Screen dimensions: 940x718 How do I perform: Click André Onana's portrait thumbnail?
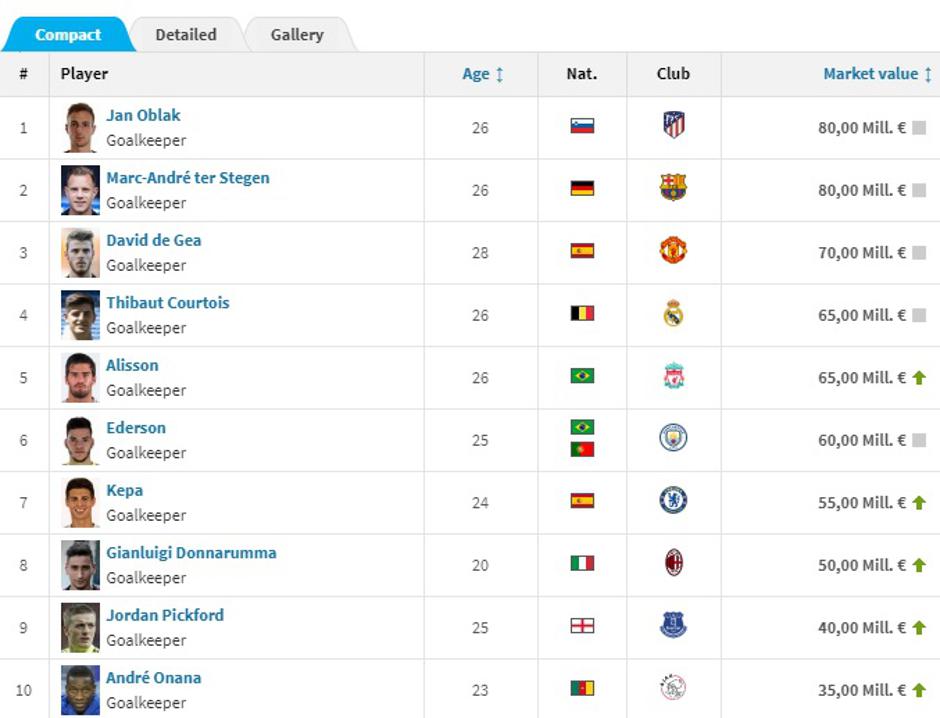point(80,690)
